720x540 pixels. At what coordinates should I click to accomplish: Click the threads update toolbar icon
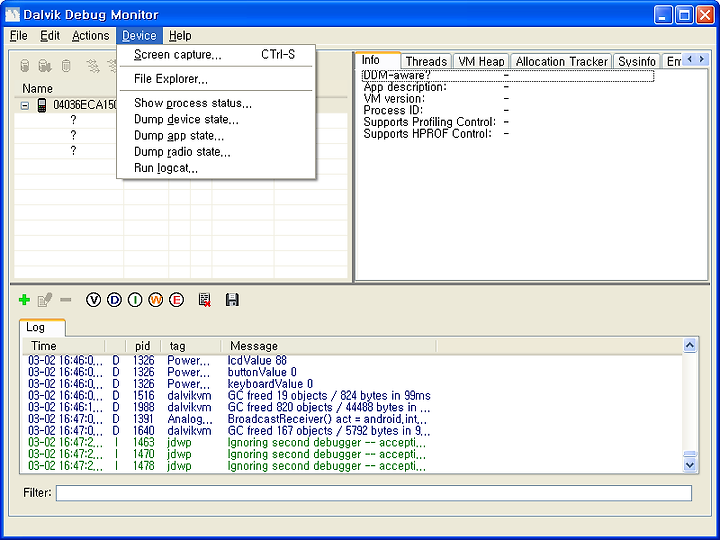tap(93, 66)
